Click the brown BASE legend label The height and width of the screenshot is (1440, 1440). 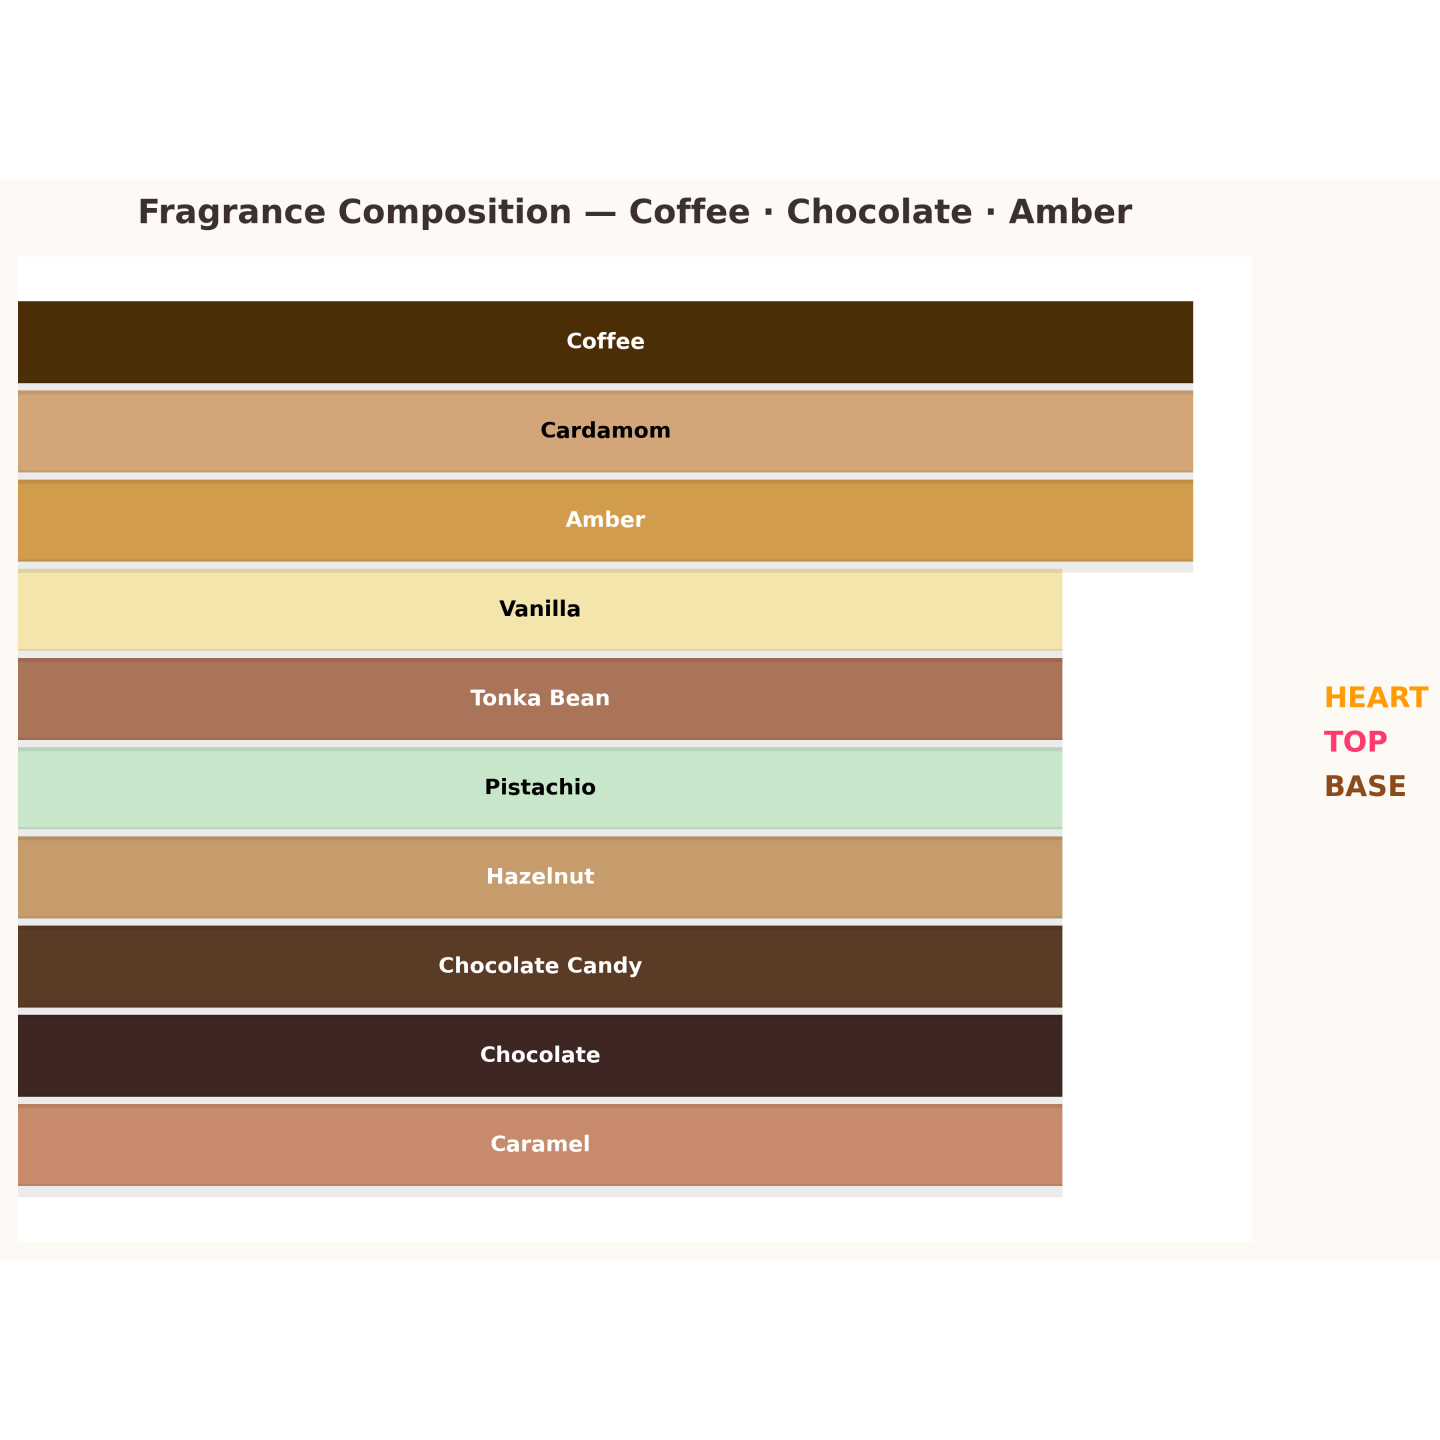(x=1364, y=787)
